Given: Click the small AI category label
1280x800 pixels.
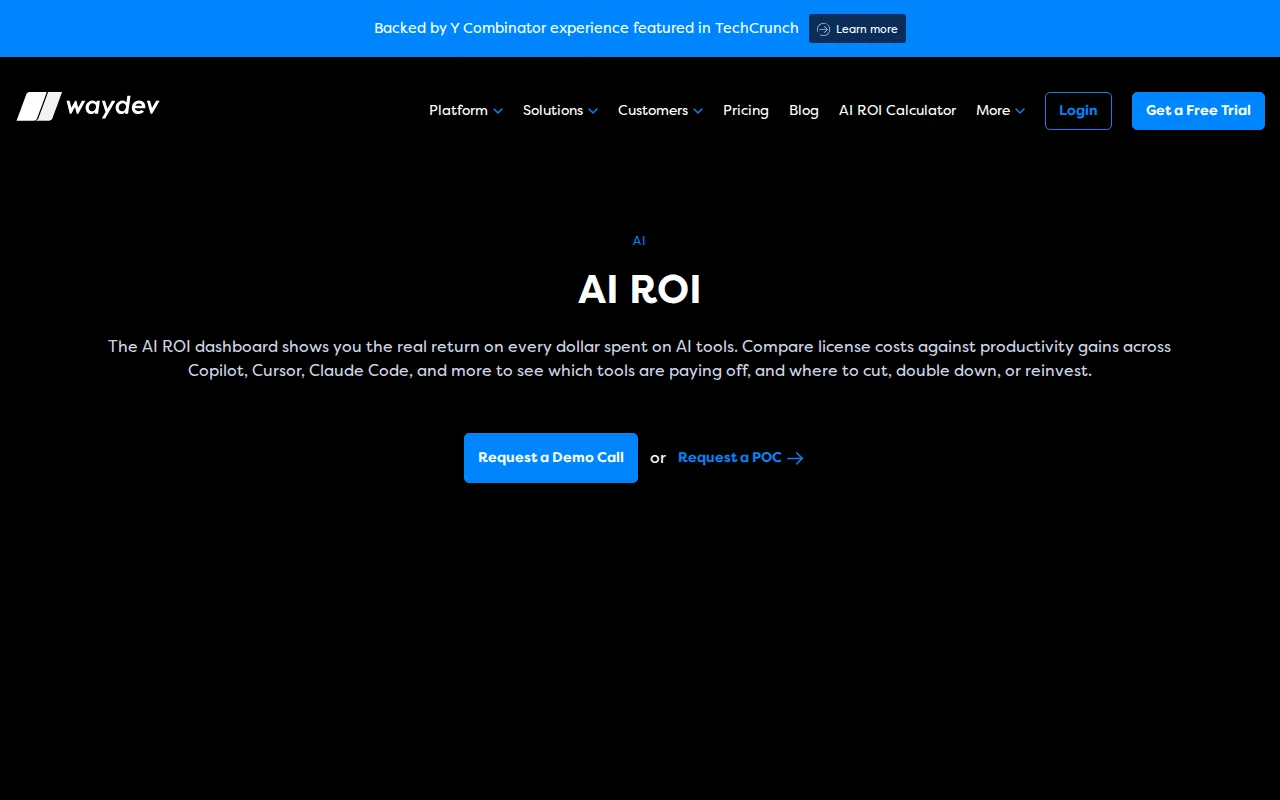Looking at the screenshot, I should 639,241.
